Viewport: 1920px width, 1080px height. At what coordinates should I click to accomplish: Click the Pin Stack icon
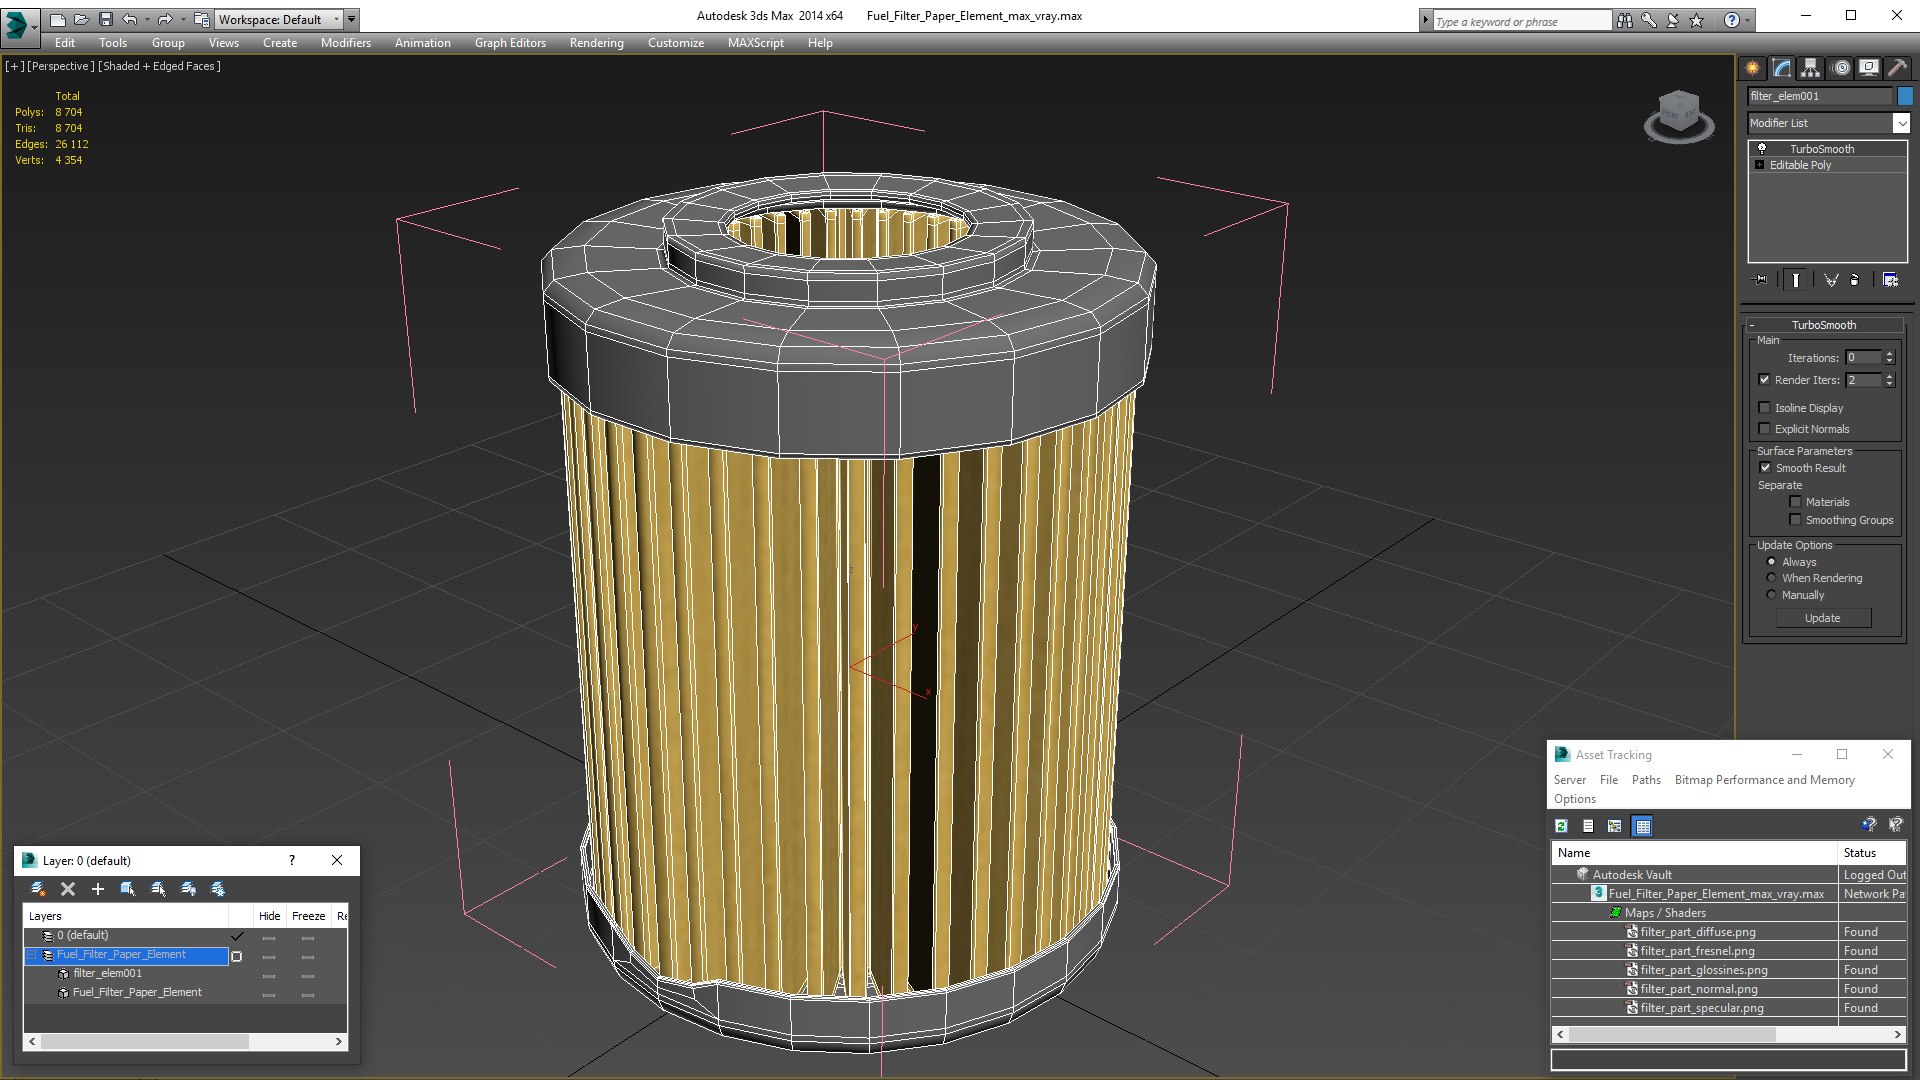point(1761,280)
